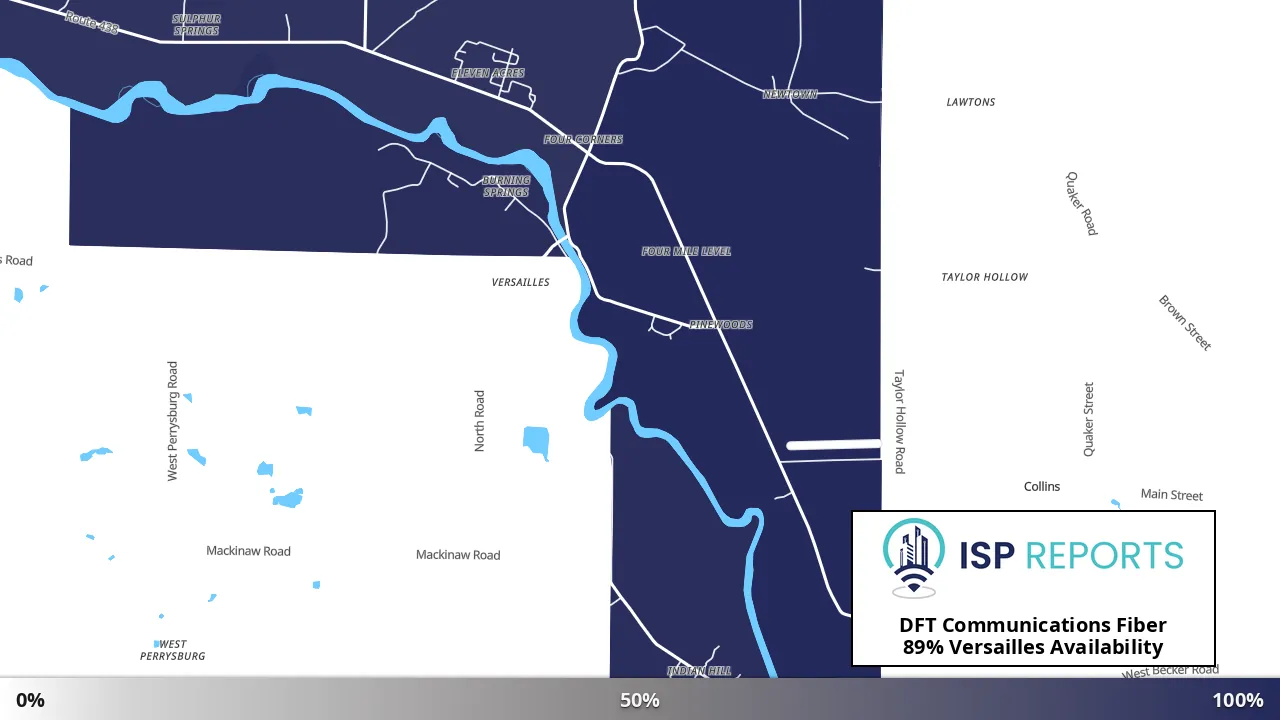Viewport: 1280px width, 720px height.
Task: Click the 50% legend label
Action: coord(640,700)
